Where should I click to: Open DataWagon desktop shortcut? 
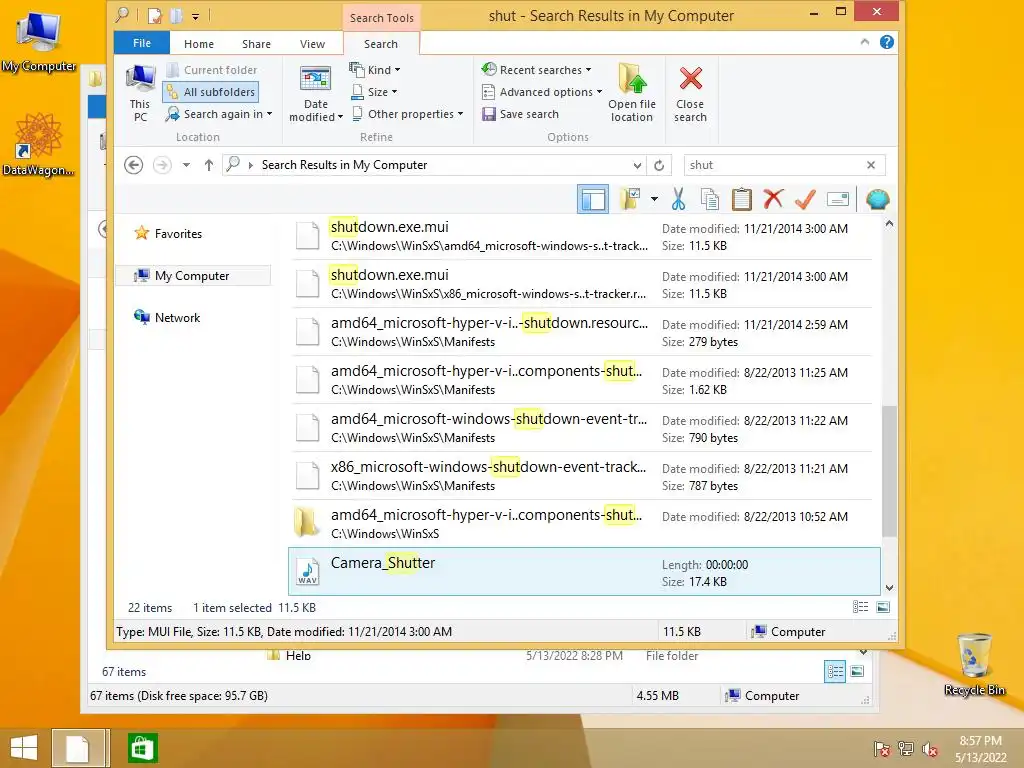point(39,145)
